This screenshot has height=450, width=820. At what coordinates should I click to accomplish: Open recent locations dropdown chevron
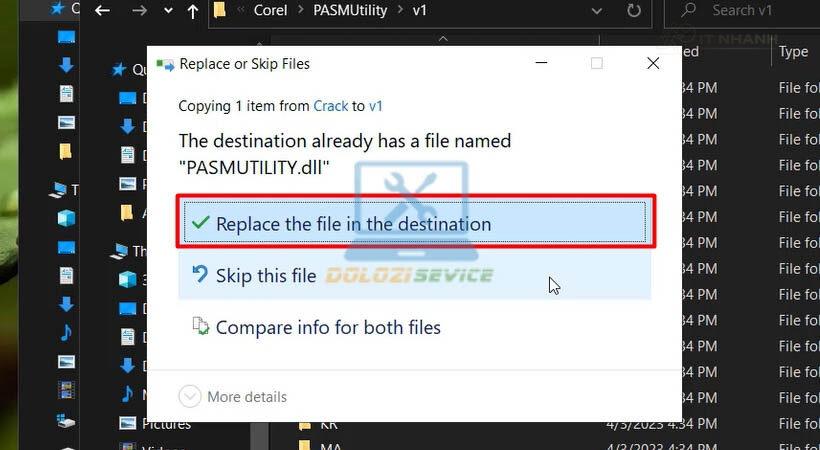[166, 12]
